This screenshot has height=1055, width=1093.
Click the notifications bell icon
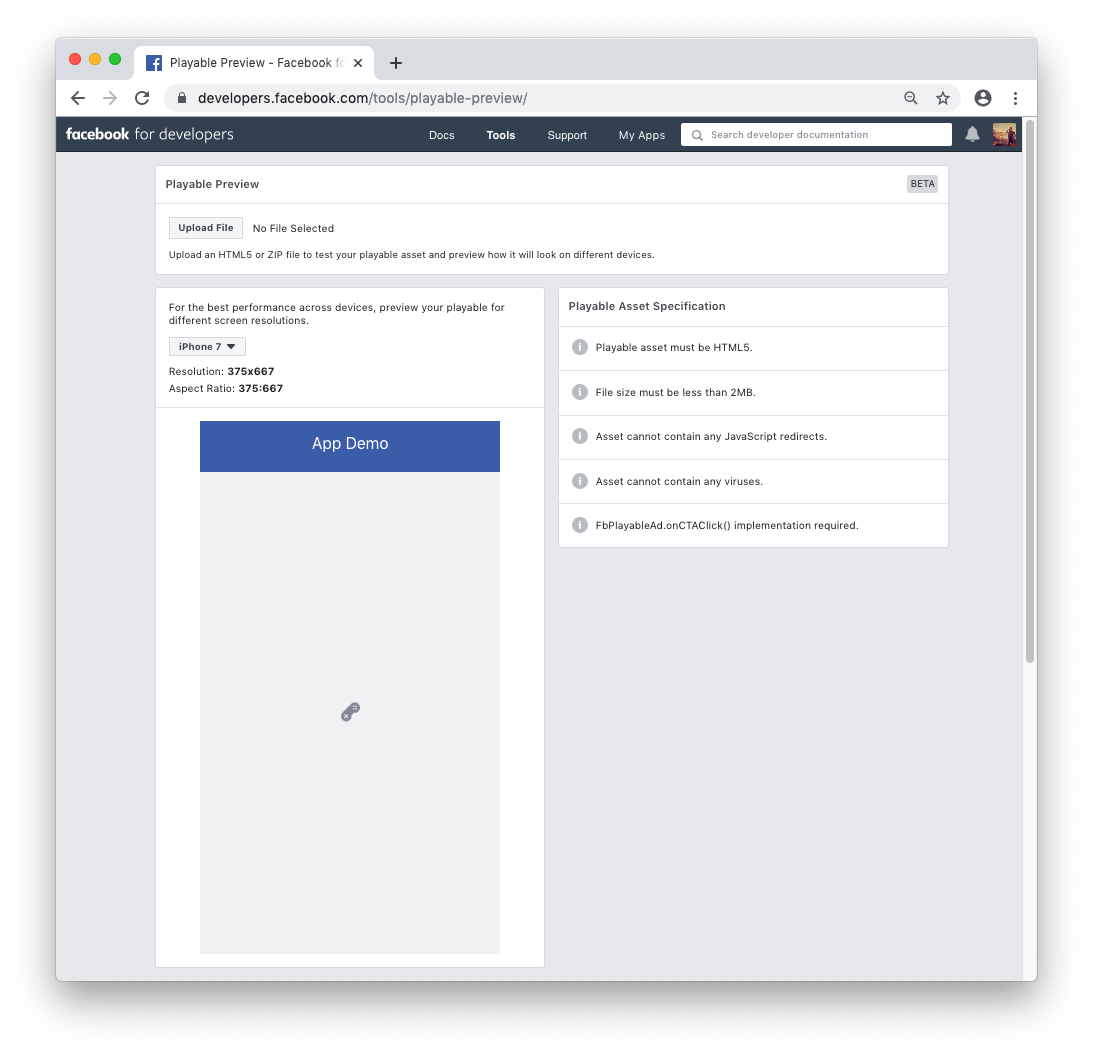[x=972, y=135]
